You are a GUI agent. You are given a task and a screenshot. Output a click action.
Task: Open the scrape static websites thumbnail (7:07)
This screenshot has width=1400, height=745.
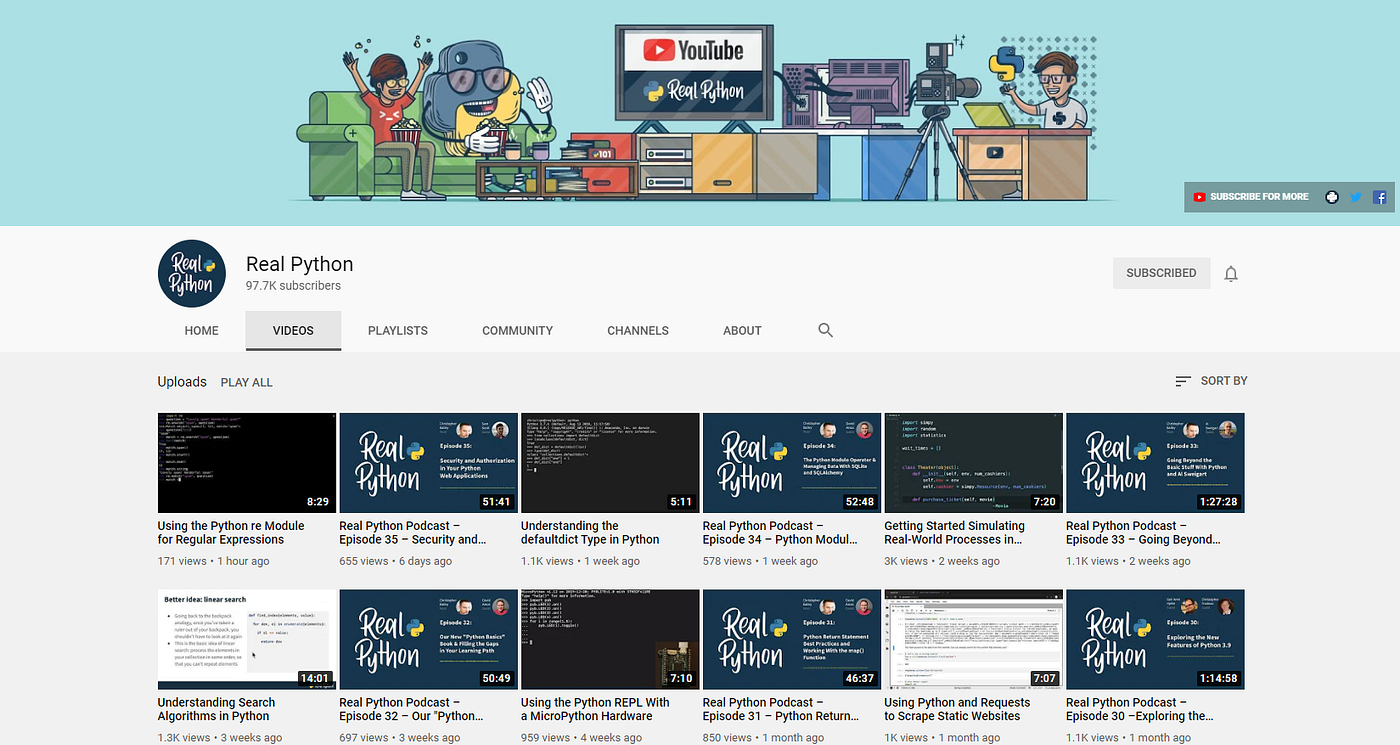click(x=974, y=639)
